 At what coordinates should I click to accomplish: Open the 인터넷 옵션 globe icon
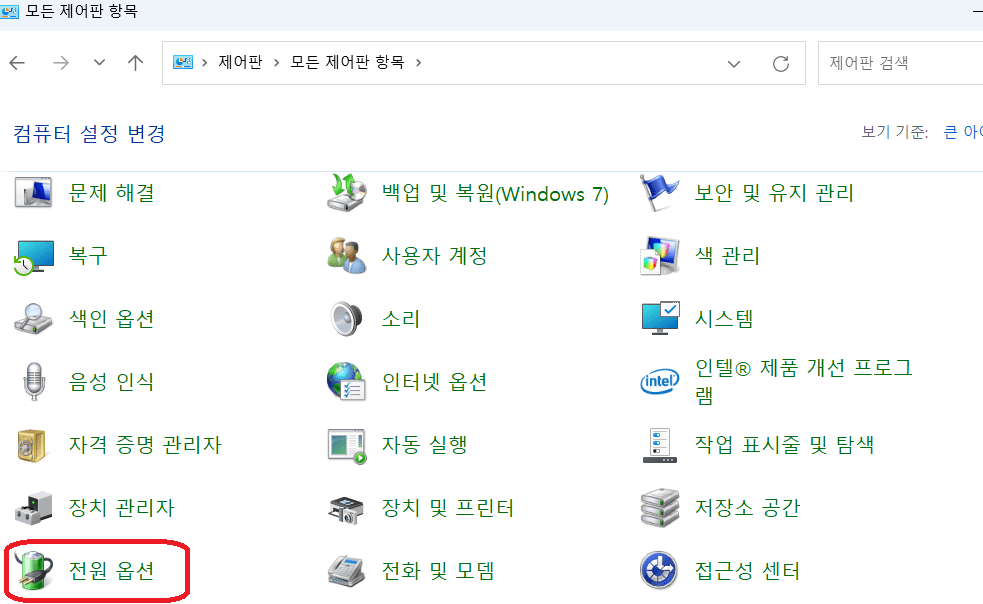pyautogui.click(x=346, y=381)
